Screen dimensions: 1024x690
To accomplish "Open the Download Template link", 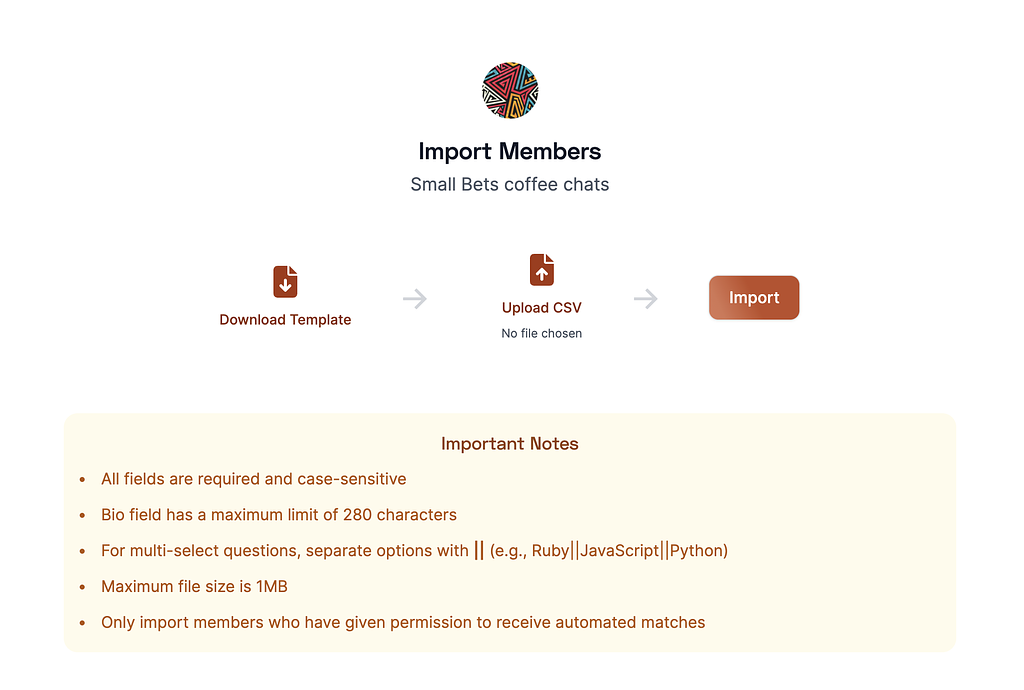I will pyautogui.click(x=285, y=319).
